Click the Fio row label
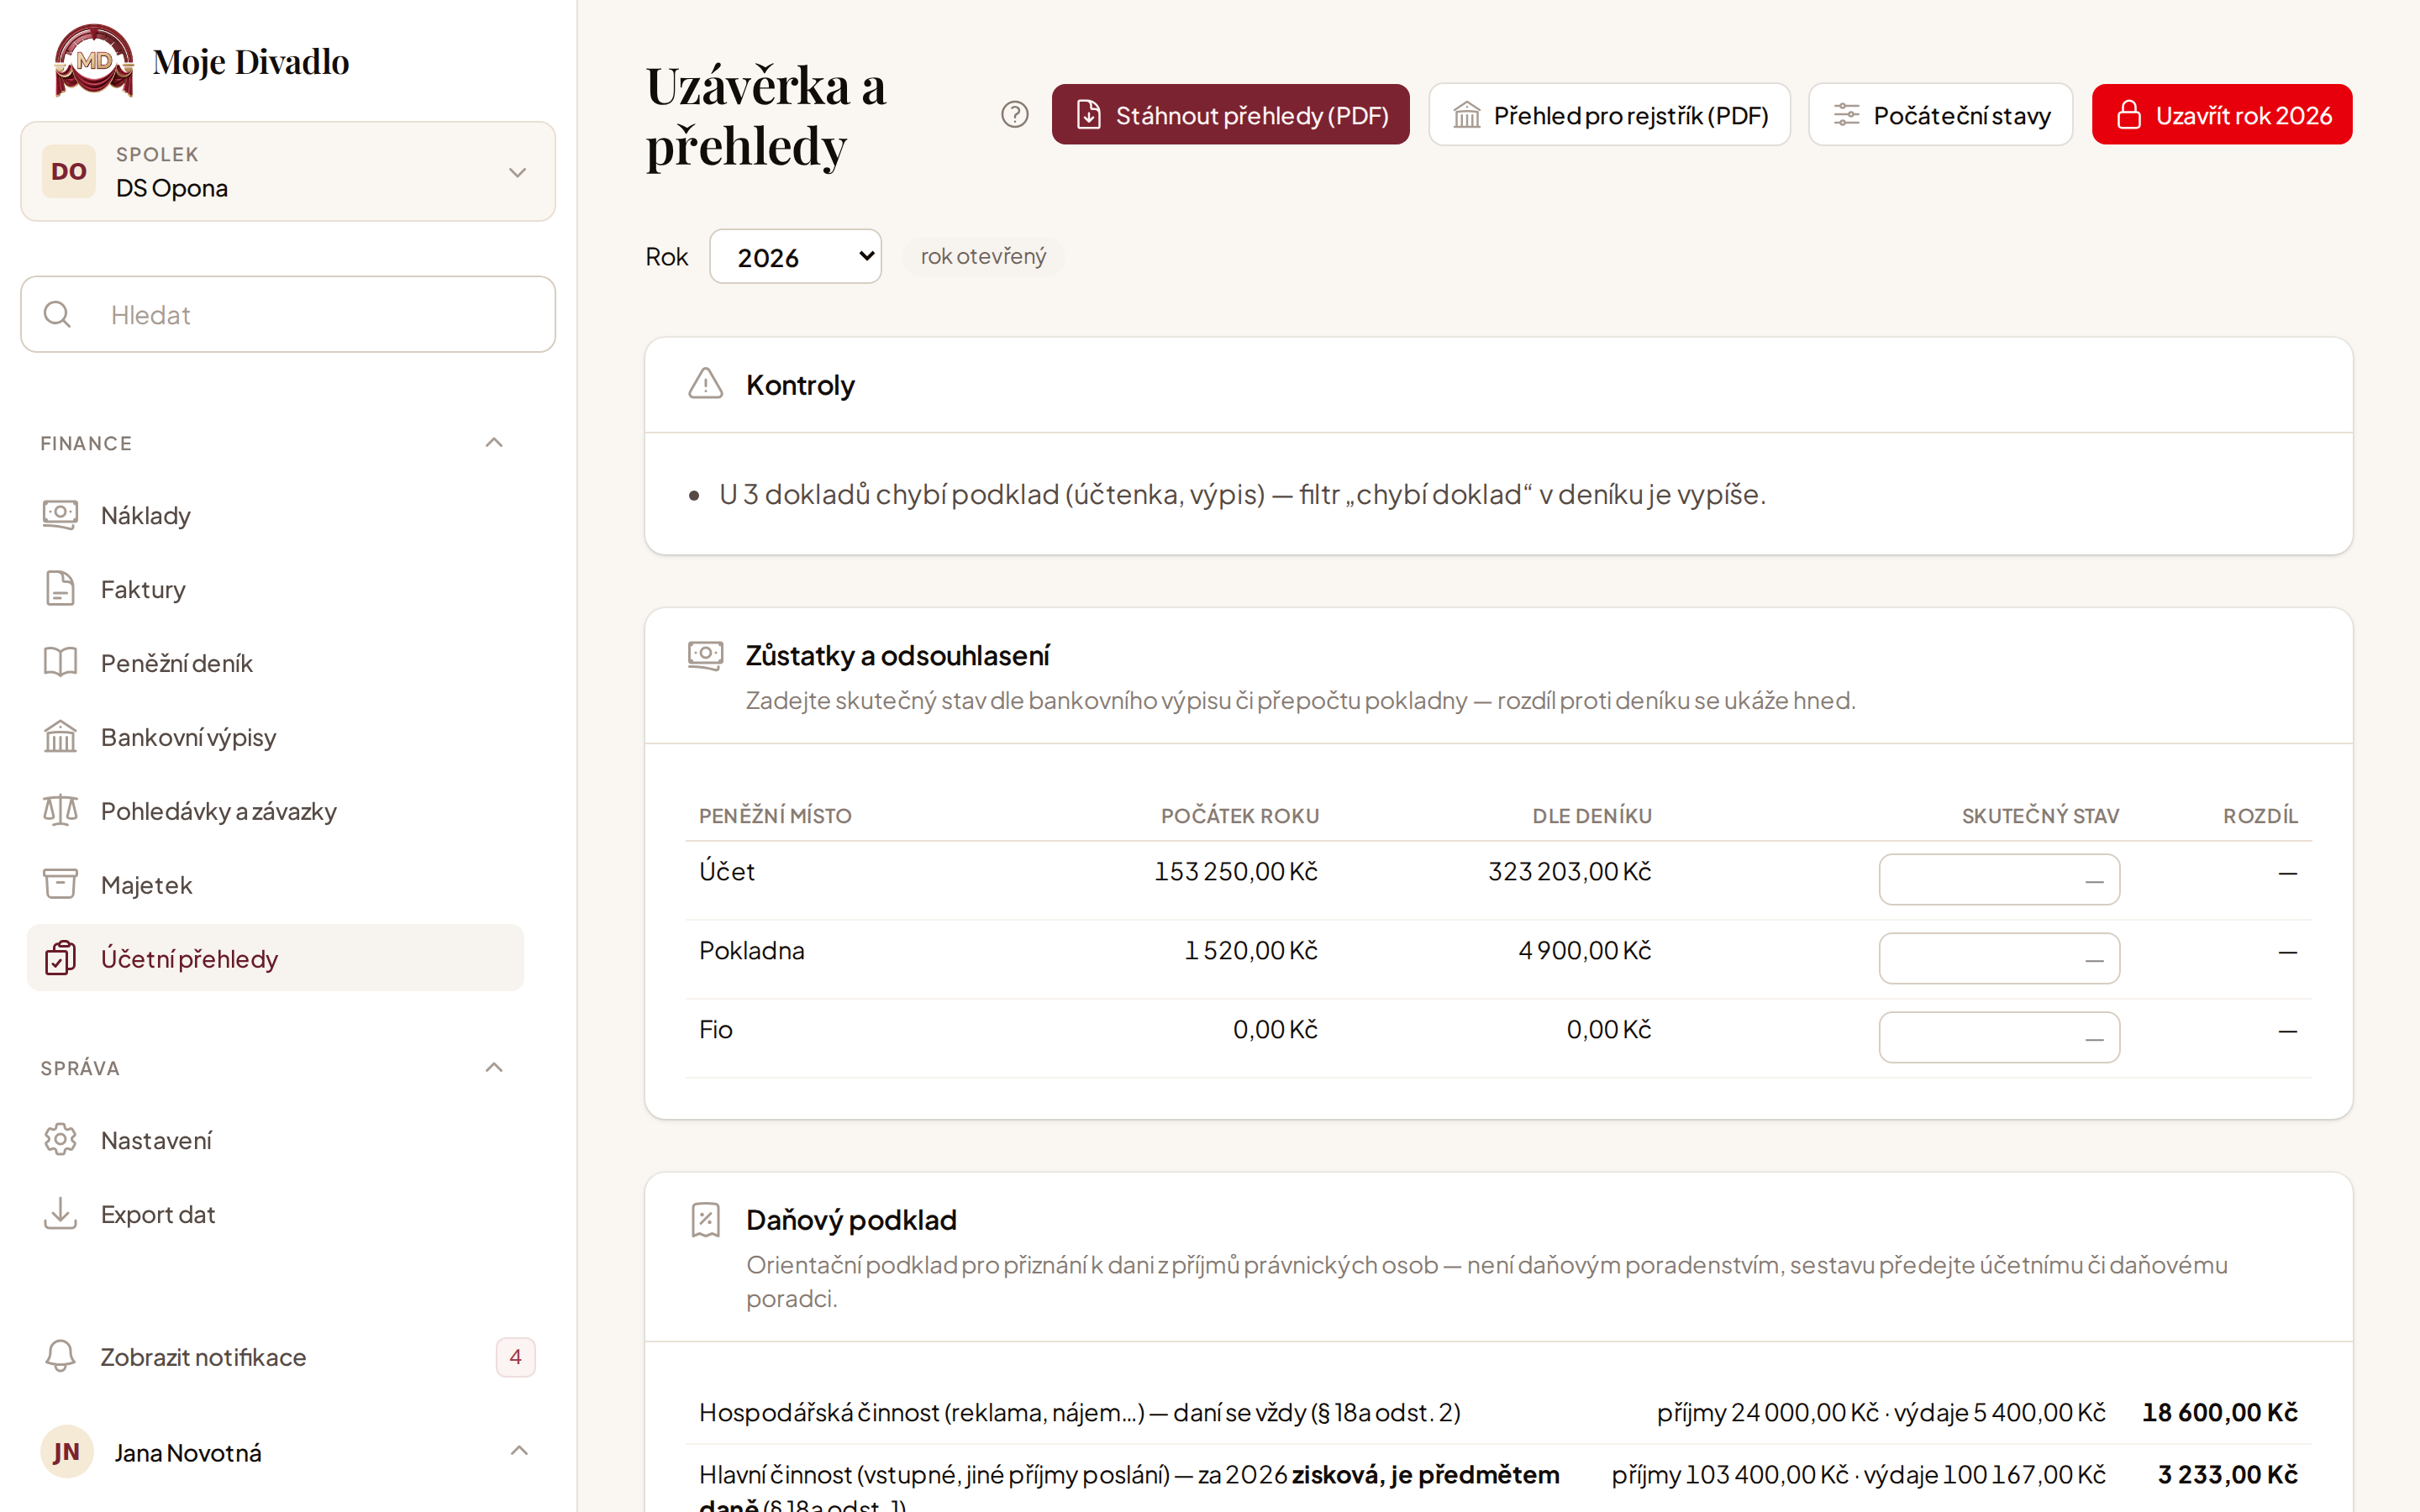 716,1030
